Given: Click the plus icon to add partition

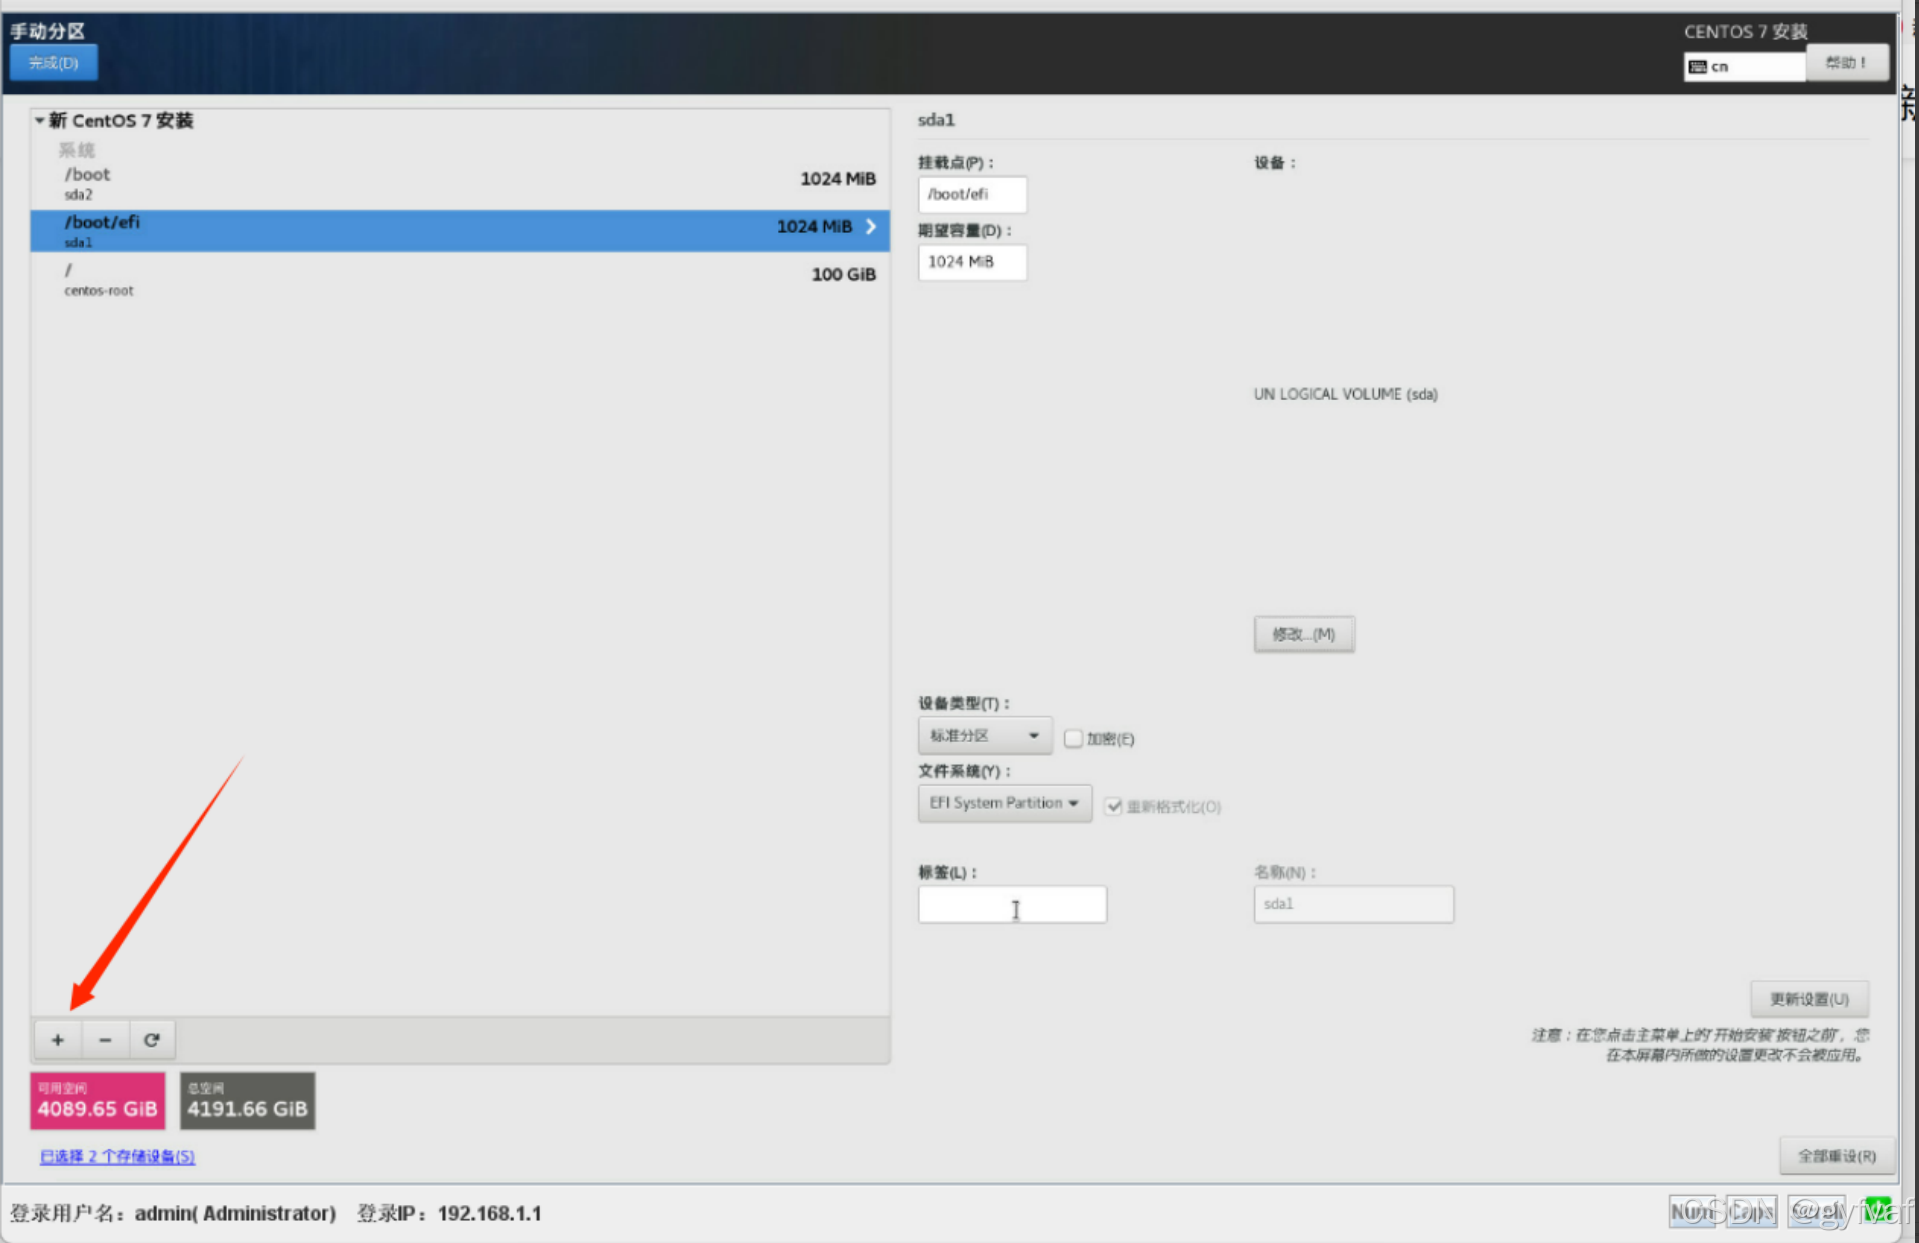Looking at the screenshot, I should pyautogui.click(x=58, y=1040).
